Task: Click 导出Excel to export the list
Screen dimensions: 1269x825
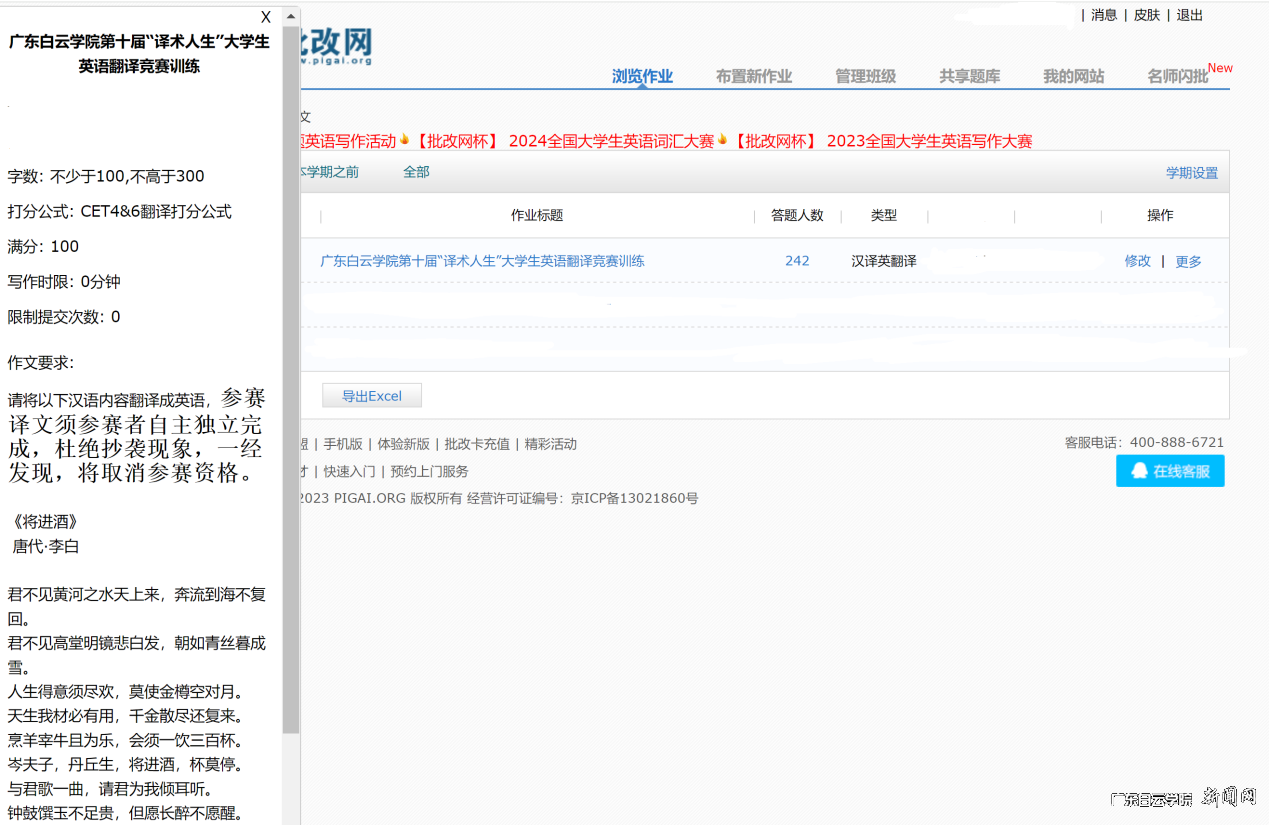Action: [371, 395]
